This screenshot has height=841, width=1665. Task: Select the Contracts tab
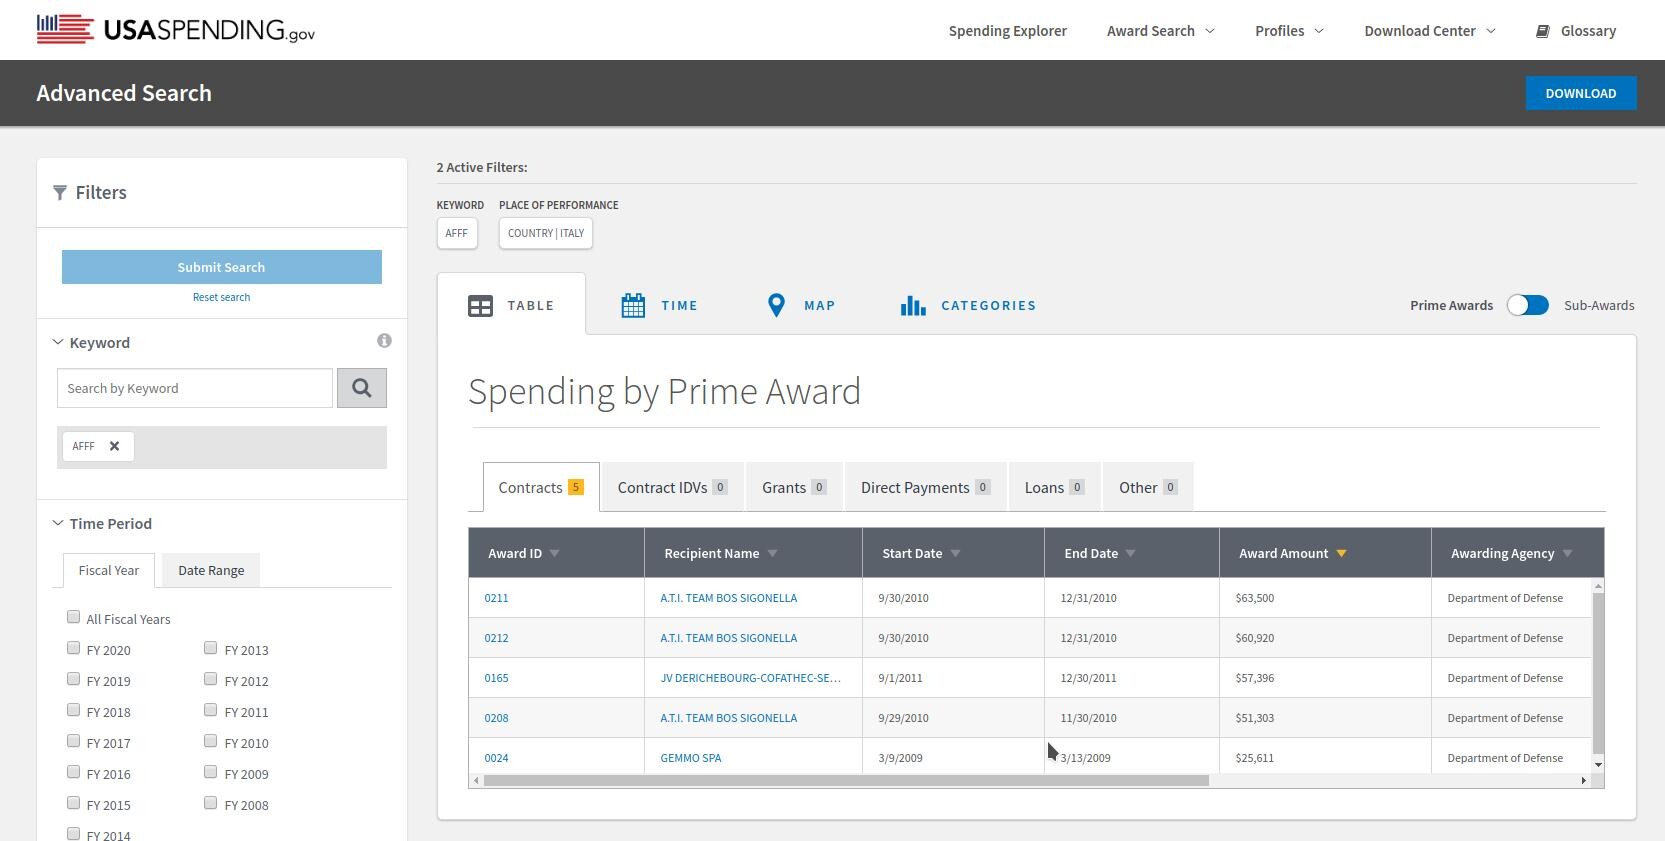coord(541,488)
